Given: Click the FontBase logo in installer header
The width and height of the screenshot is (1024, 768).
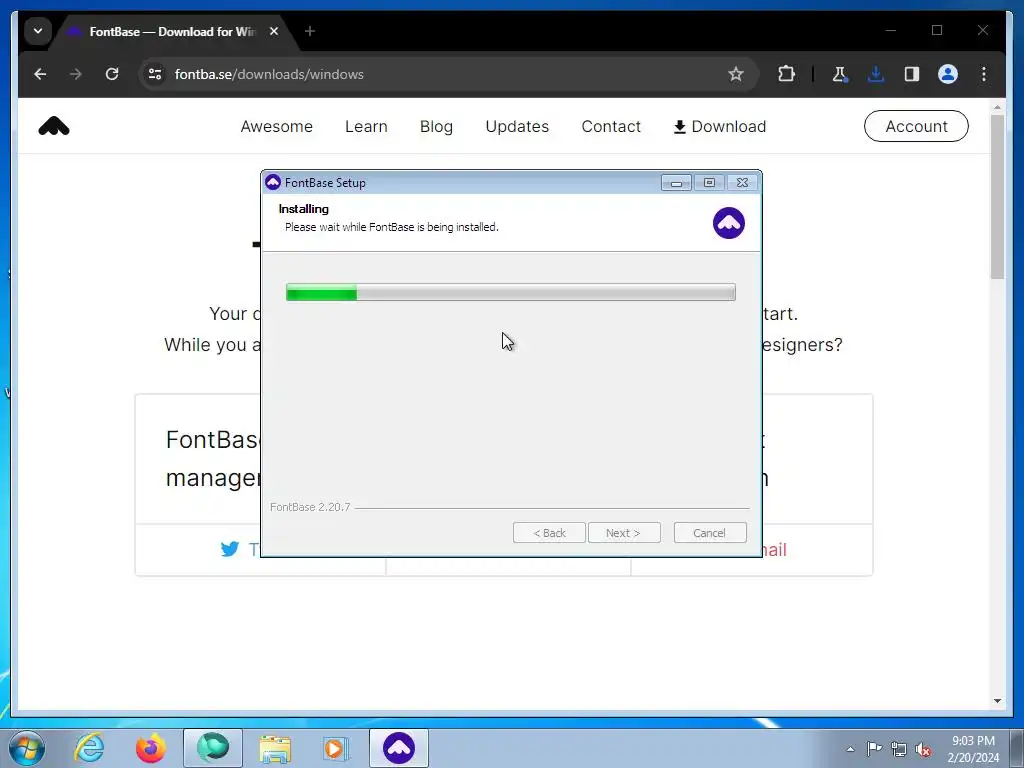Looking at the screenshot, I should pos(729,223).
